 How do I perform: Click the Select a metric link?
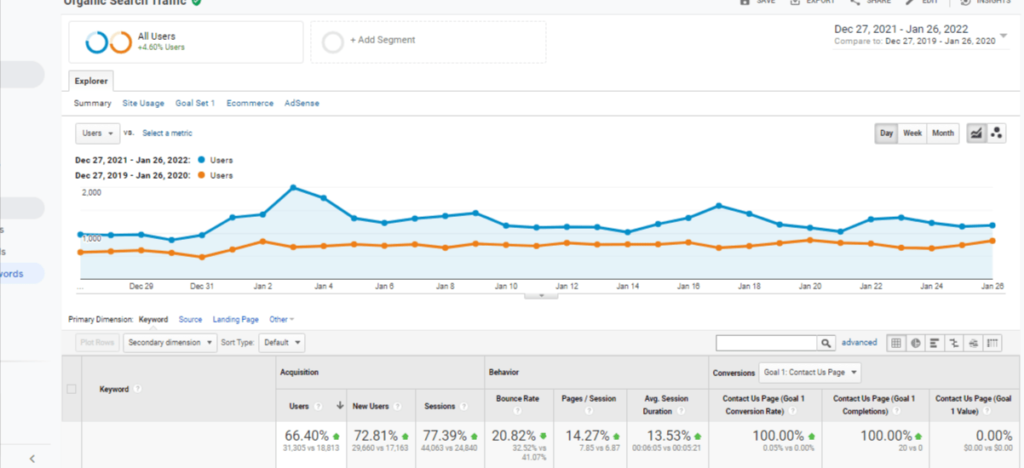coord(168,133)
